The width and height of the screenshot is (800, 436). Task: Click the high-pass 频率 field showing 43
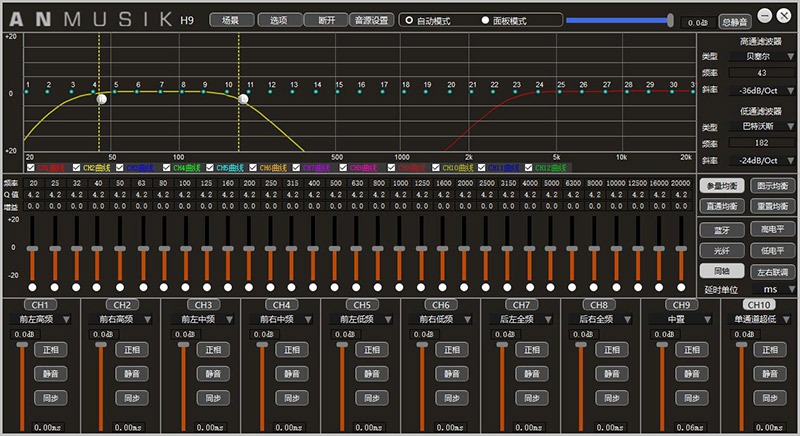click(x=762, y=73)
